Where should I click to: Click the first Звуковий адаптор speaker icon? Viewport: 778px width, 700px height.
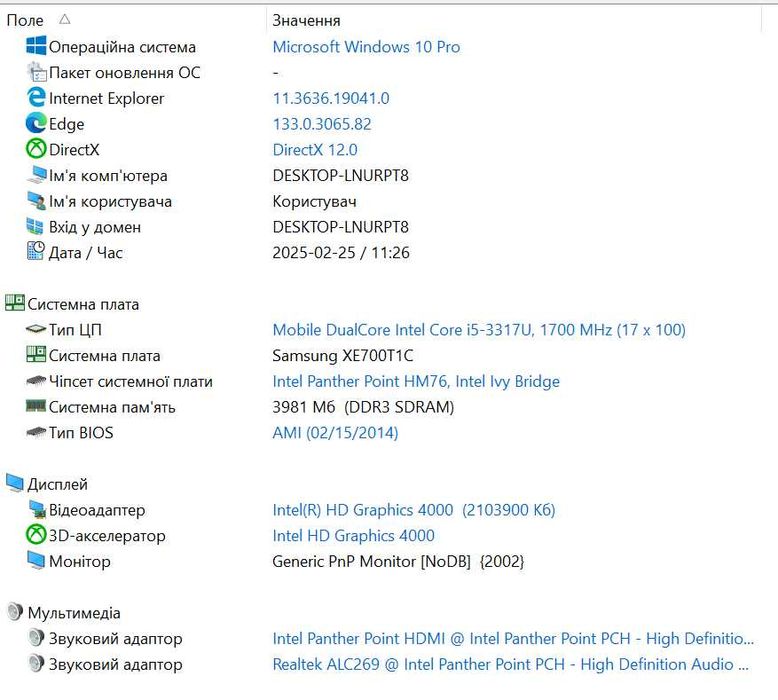pyautogui.click(x=36, y=638)
